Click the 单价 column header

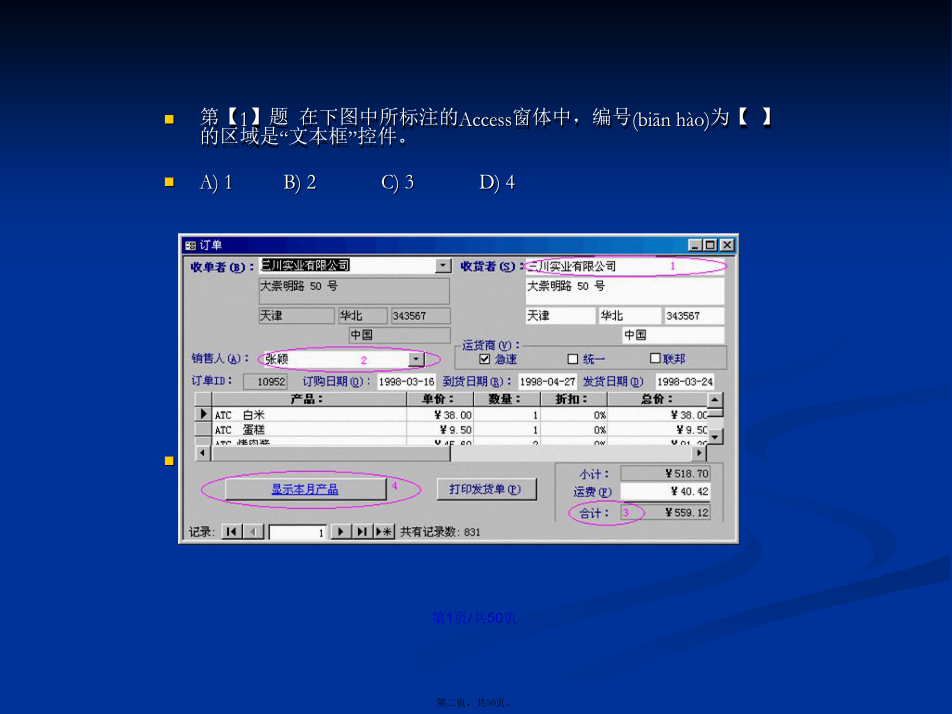[x=440, y=399]
